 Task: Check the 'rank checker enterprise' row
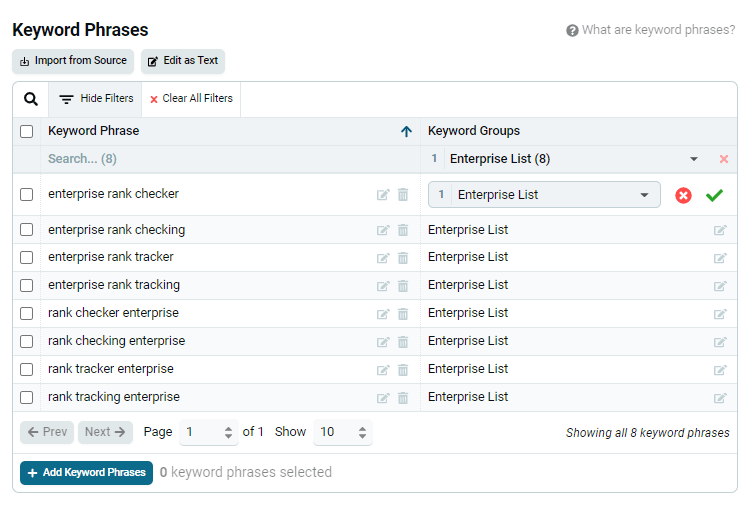tap(26, 314)
